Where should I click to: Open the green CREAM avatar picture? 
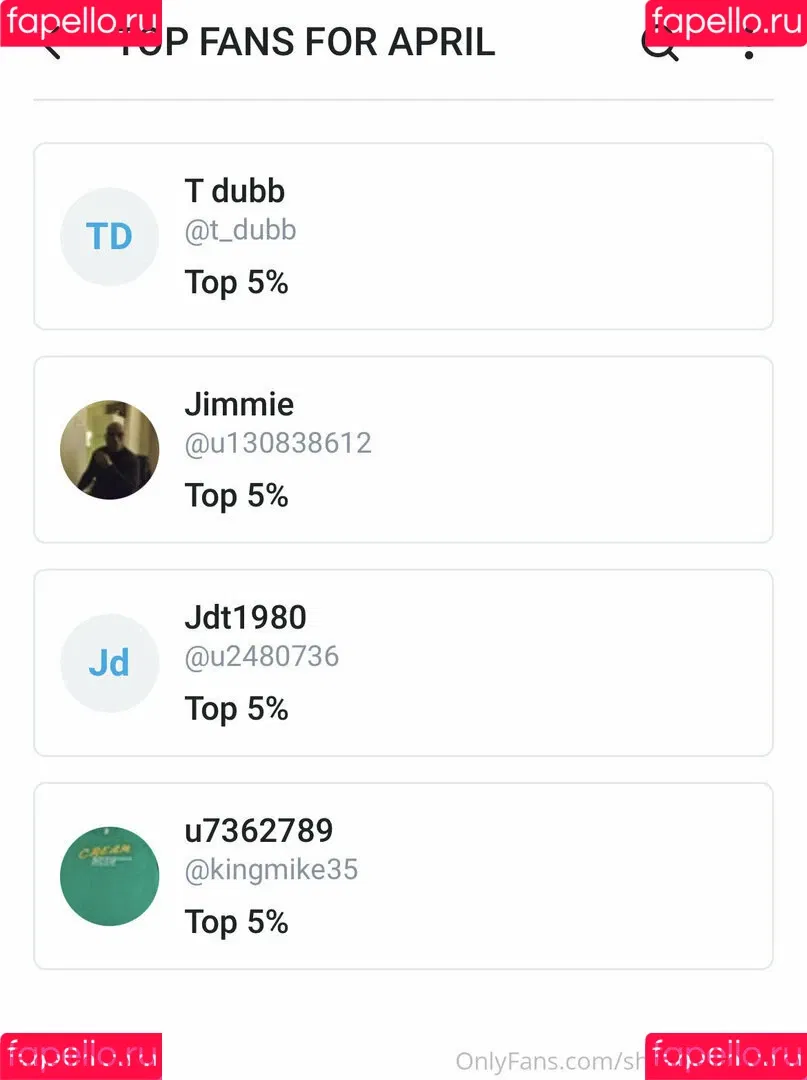109,875
